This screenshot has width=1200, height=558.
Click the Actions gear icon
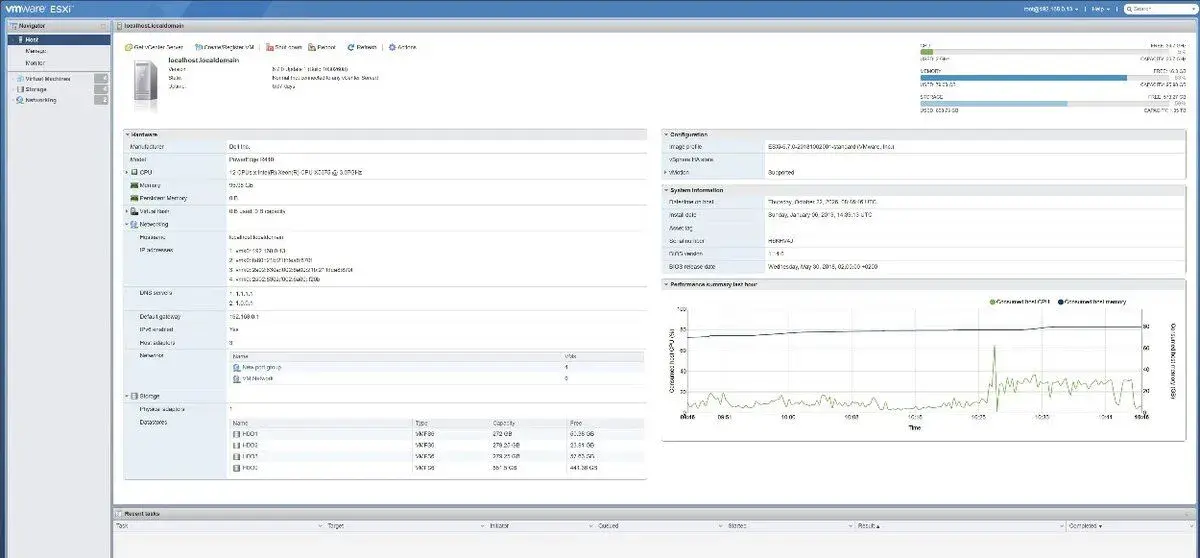tap(392, 47)
